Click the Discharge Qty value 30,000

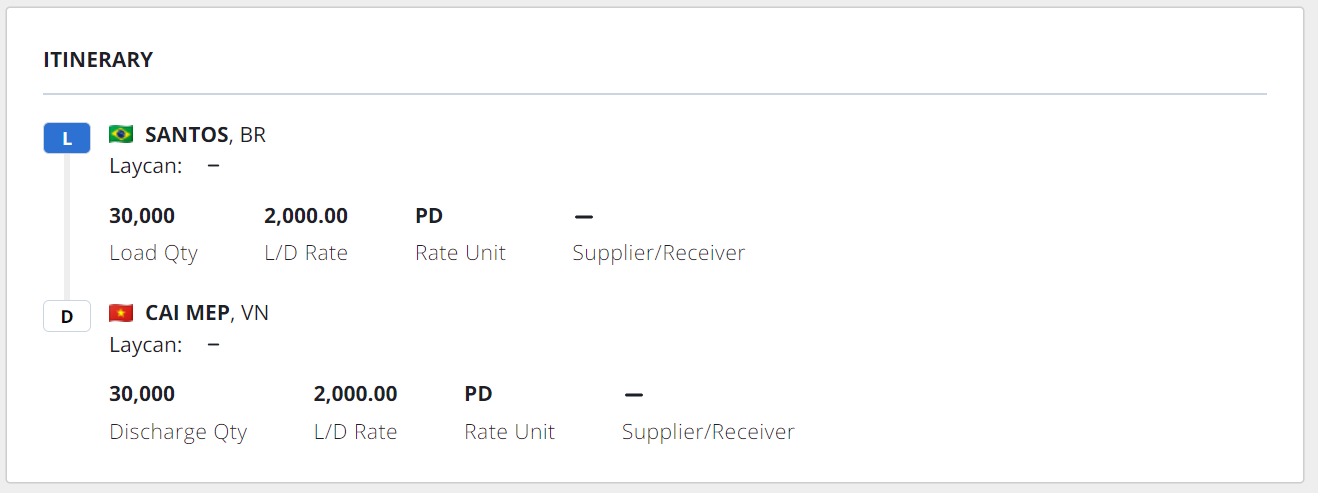[x=142, y=394]
